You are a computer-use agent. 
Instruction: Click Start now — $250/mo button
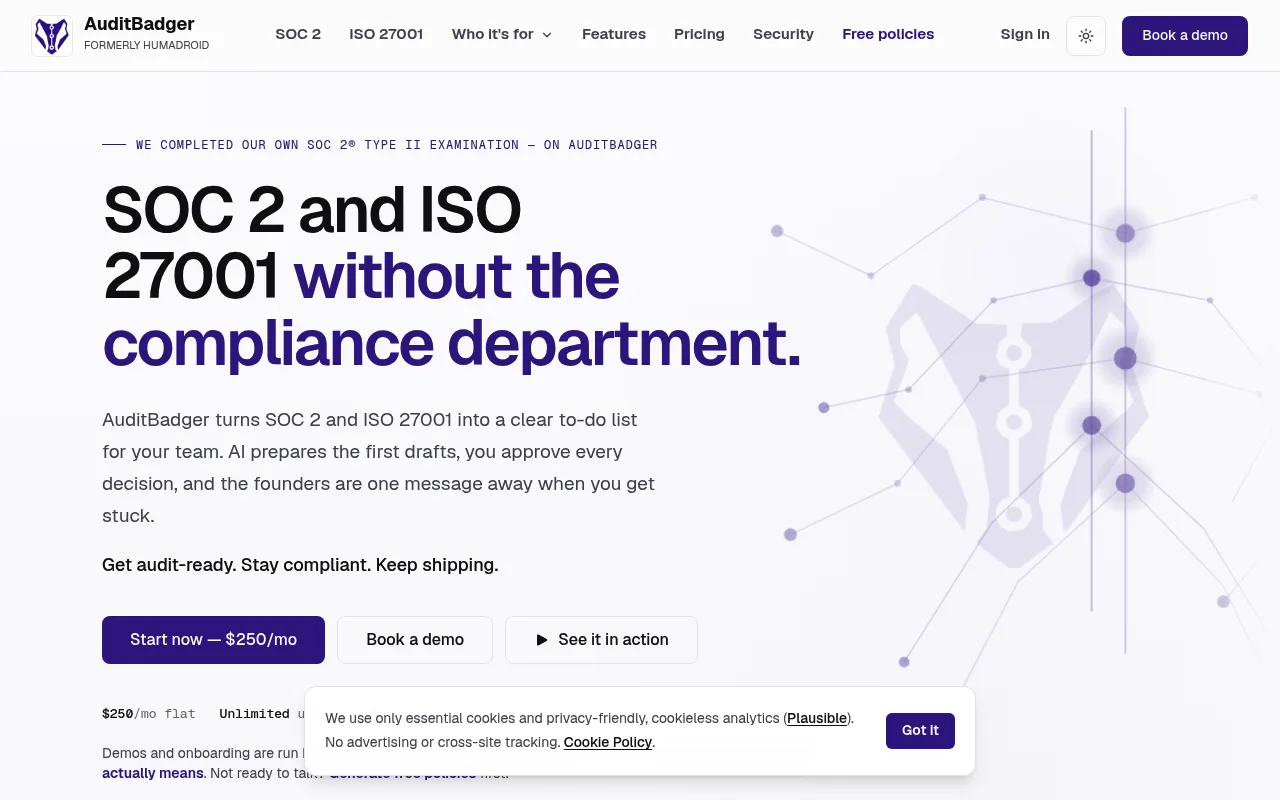click(x=213, y=640)
